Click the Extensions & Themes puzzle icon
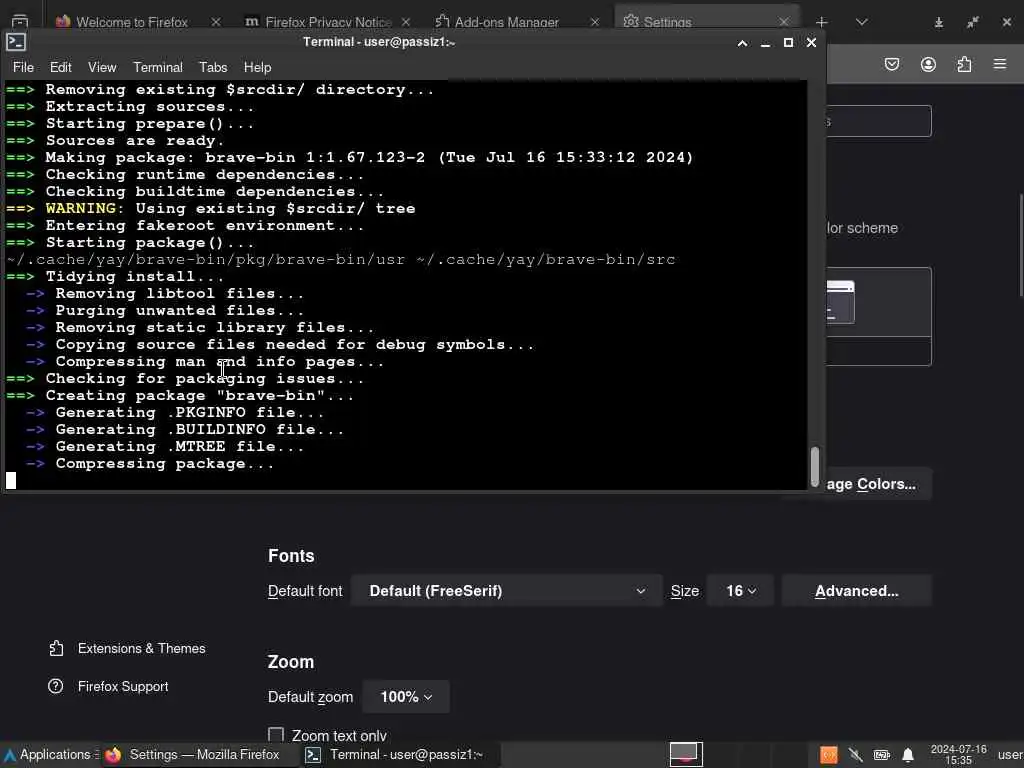 tap(56, 648)
